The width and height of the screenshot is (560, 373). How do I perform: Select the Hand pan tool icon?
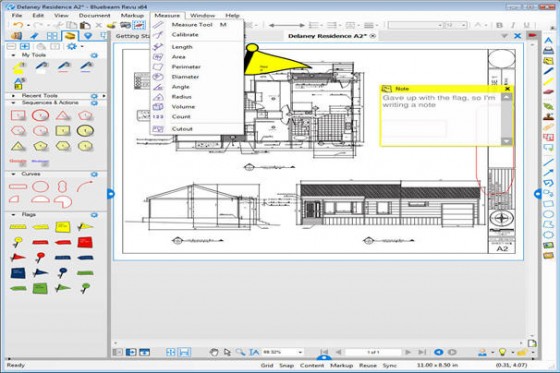click(x=214, y=352)
